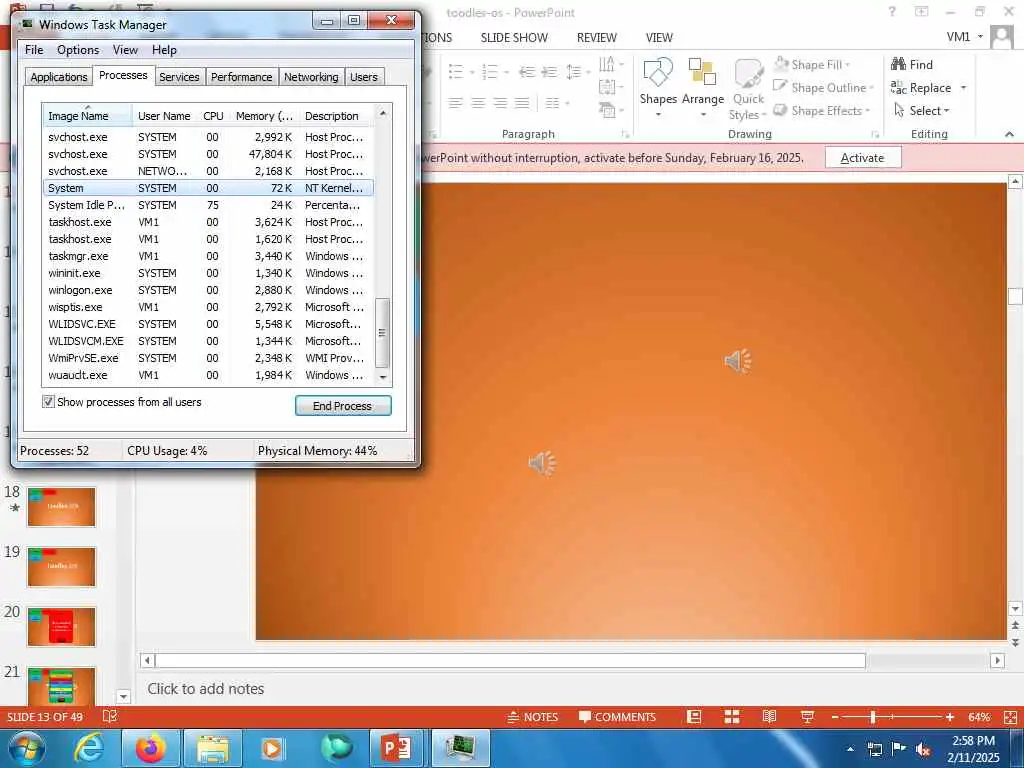Select slide 20 thumbnail
This screenshot has height=768, width=1024.
coord(61,626)
